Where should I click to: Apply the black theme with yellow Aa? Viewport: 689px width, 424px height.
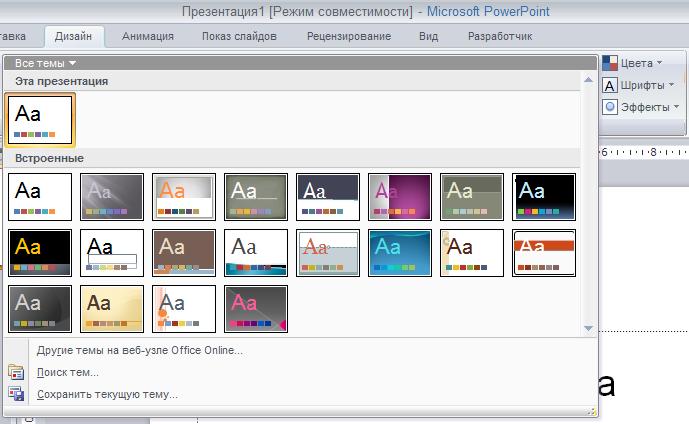tap(40, 253)
